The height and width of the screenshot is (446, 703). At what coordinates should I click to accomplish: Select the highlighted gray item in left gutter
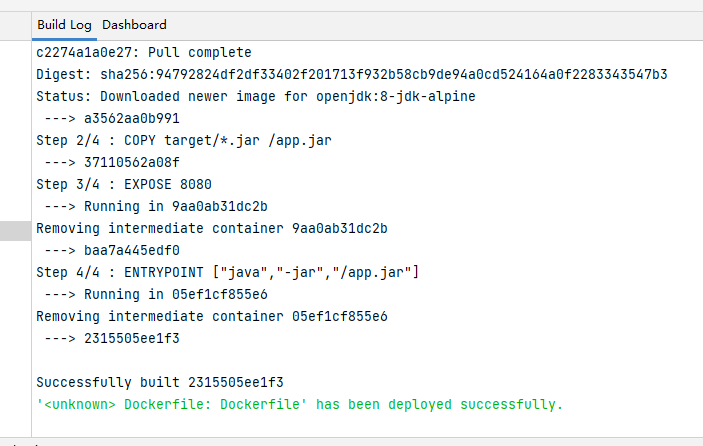[15, 231]
